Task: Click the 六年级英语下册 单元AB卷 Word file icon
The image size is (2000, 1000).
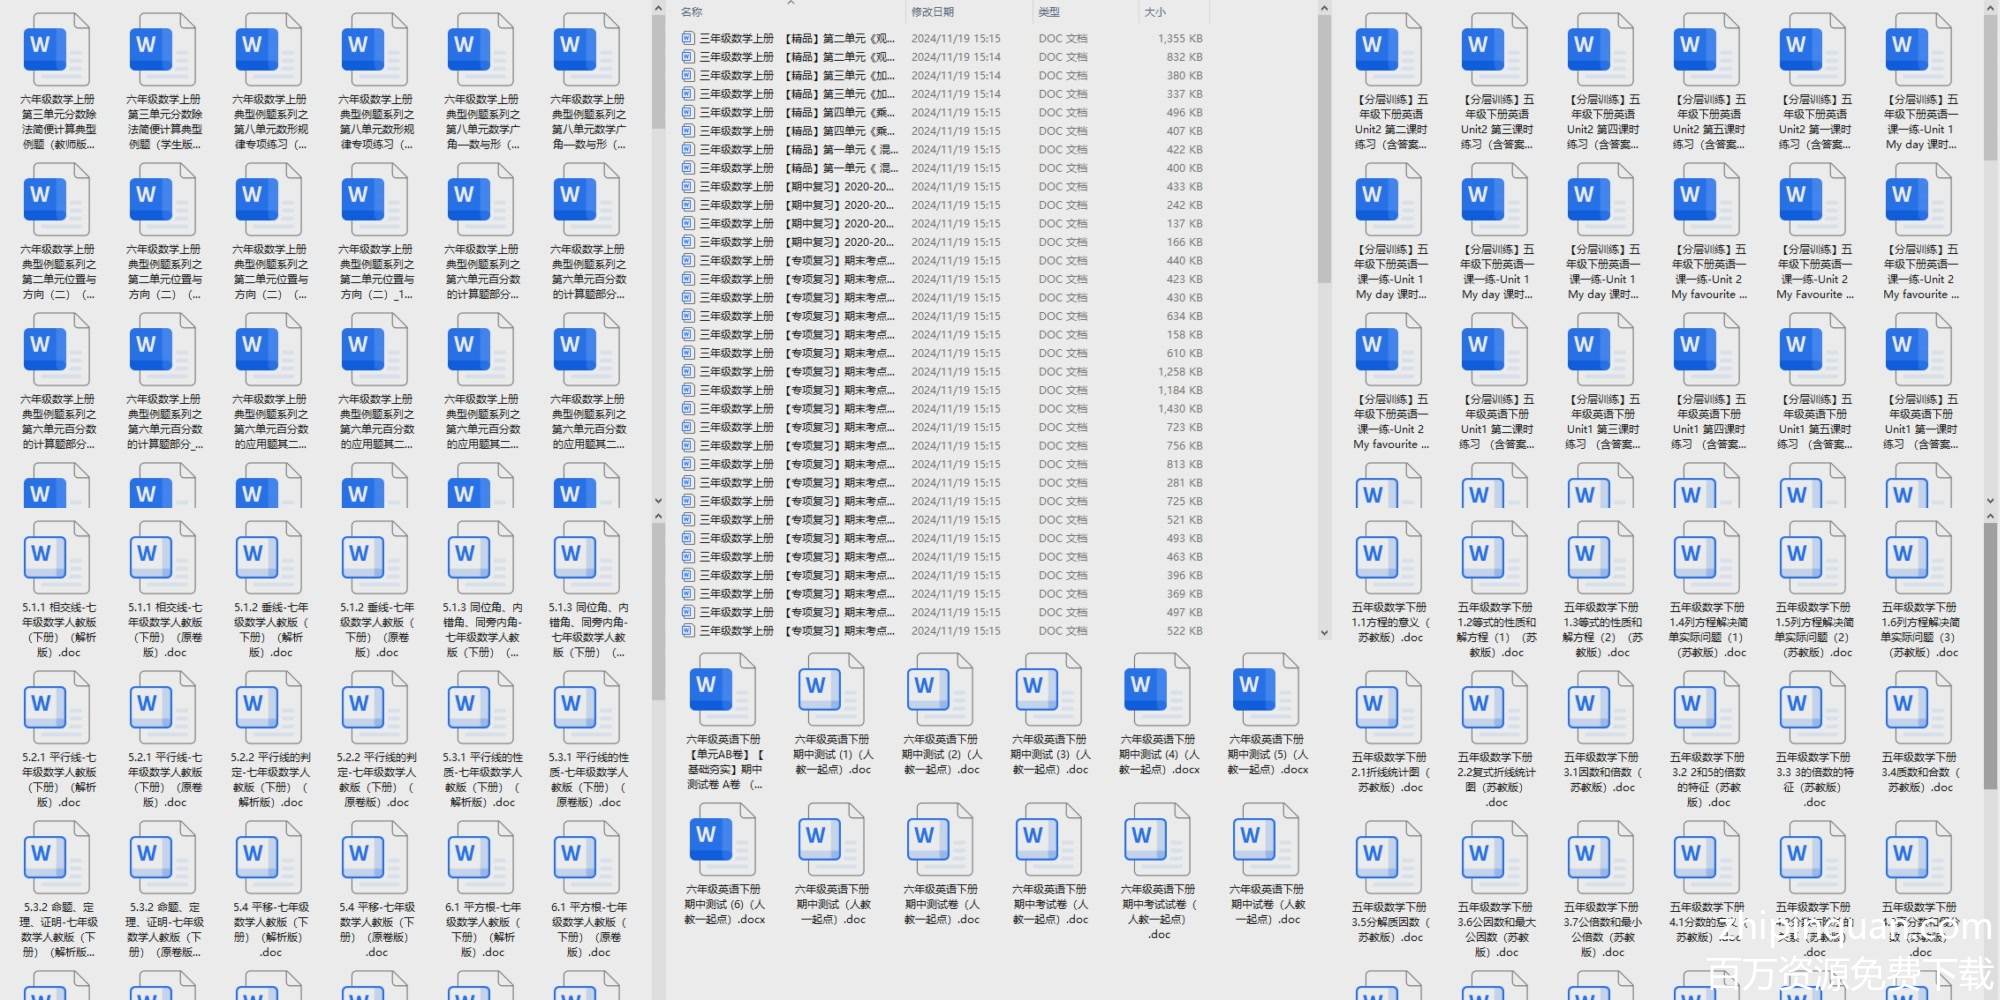Action: [723, 690]
